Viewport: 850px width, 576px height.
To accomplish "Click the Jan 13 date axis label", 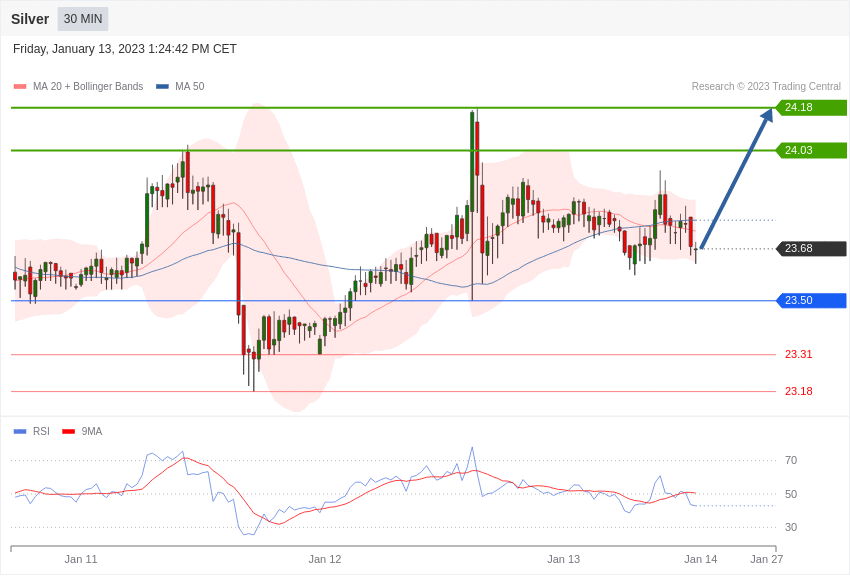I will [x=563, y=559].
